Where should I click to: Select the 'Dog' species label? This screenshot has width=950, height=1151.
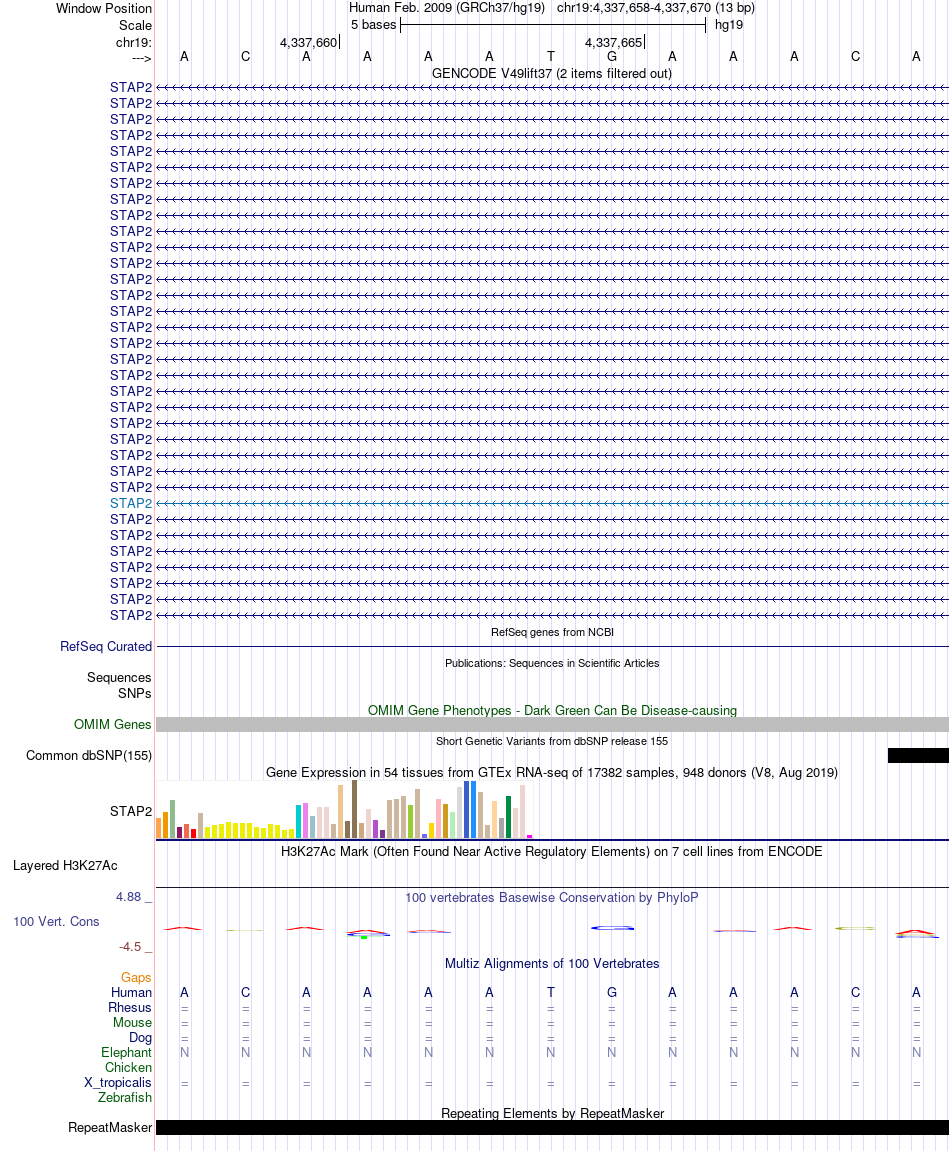tap(140, 1038)
